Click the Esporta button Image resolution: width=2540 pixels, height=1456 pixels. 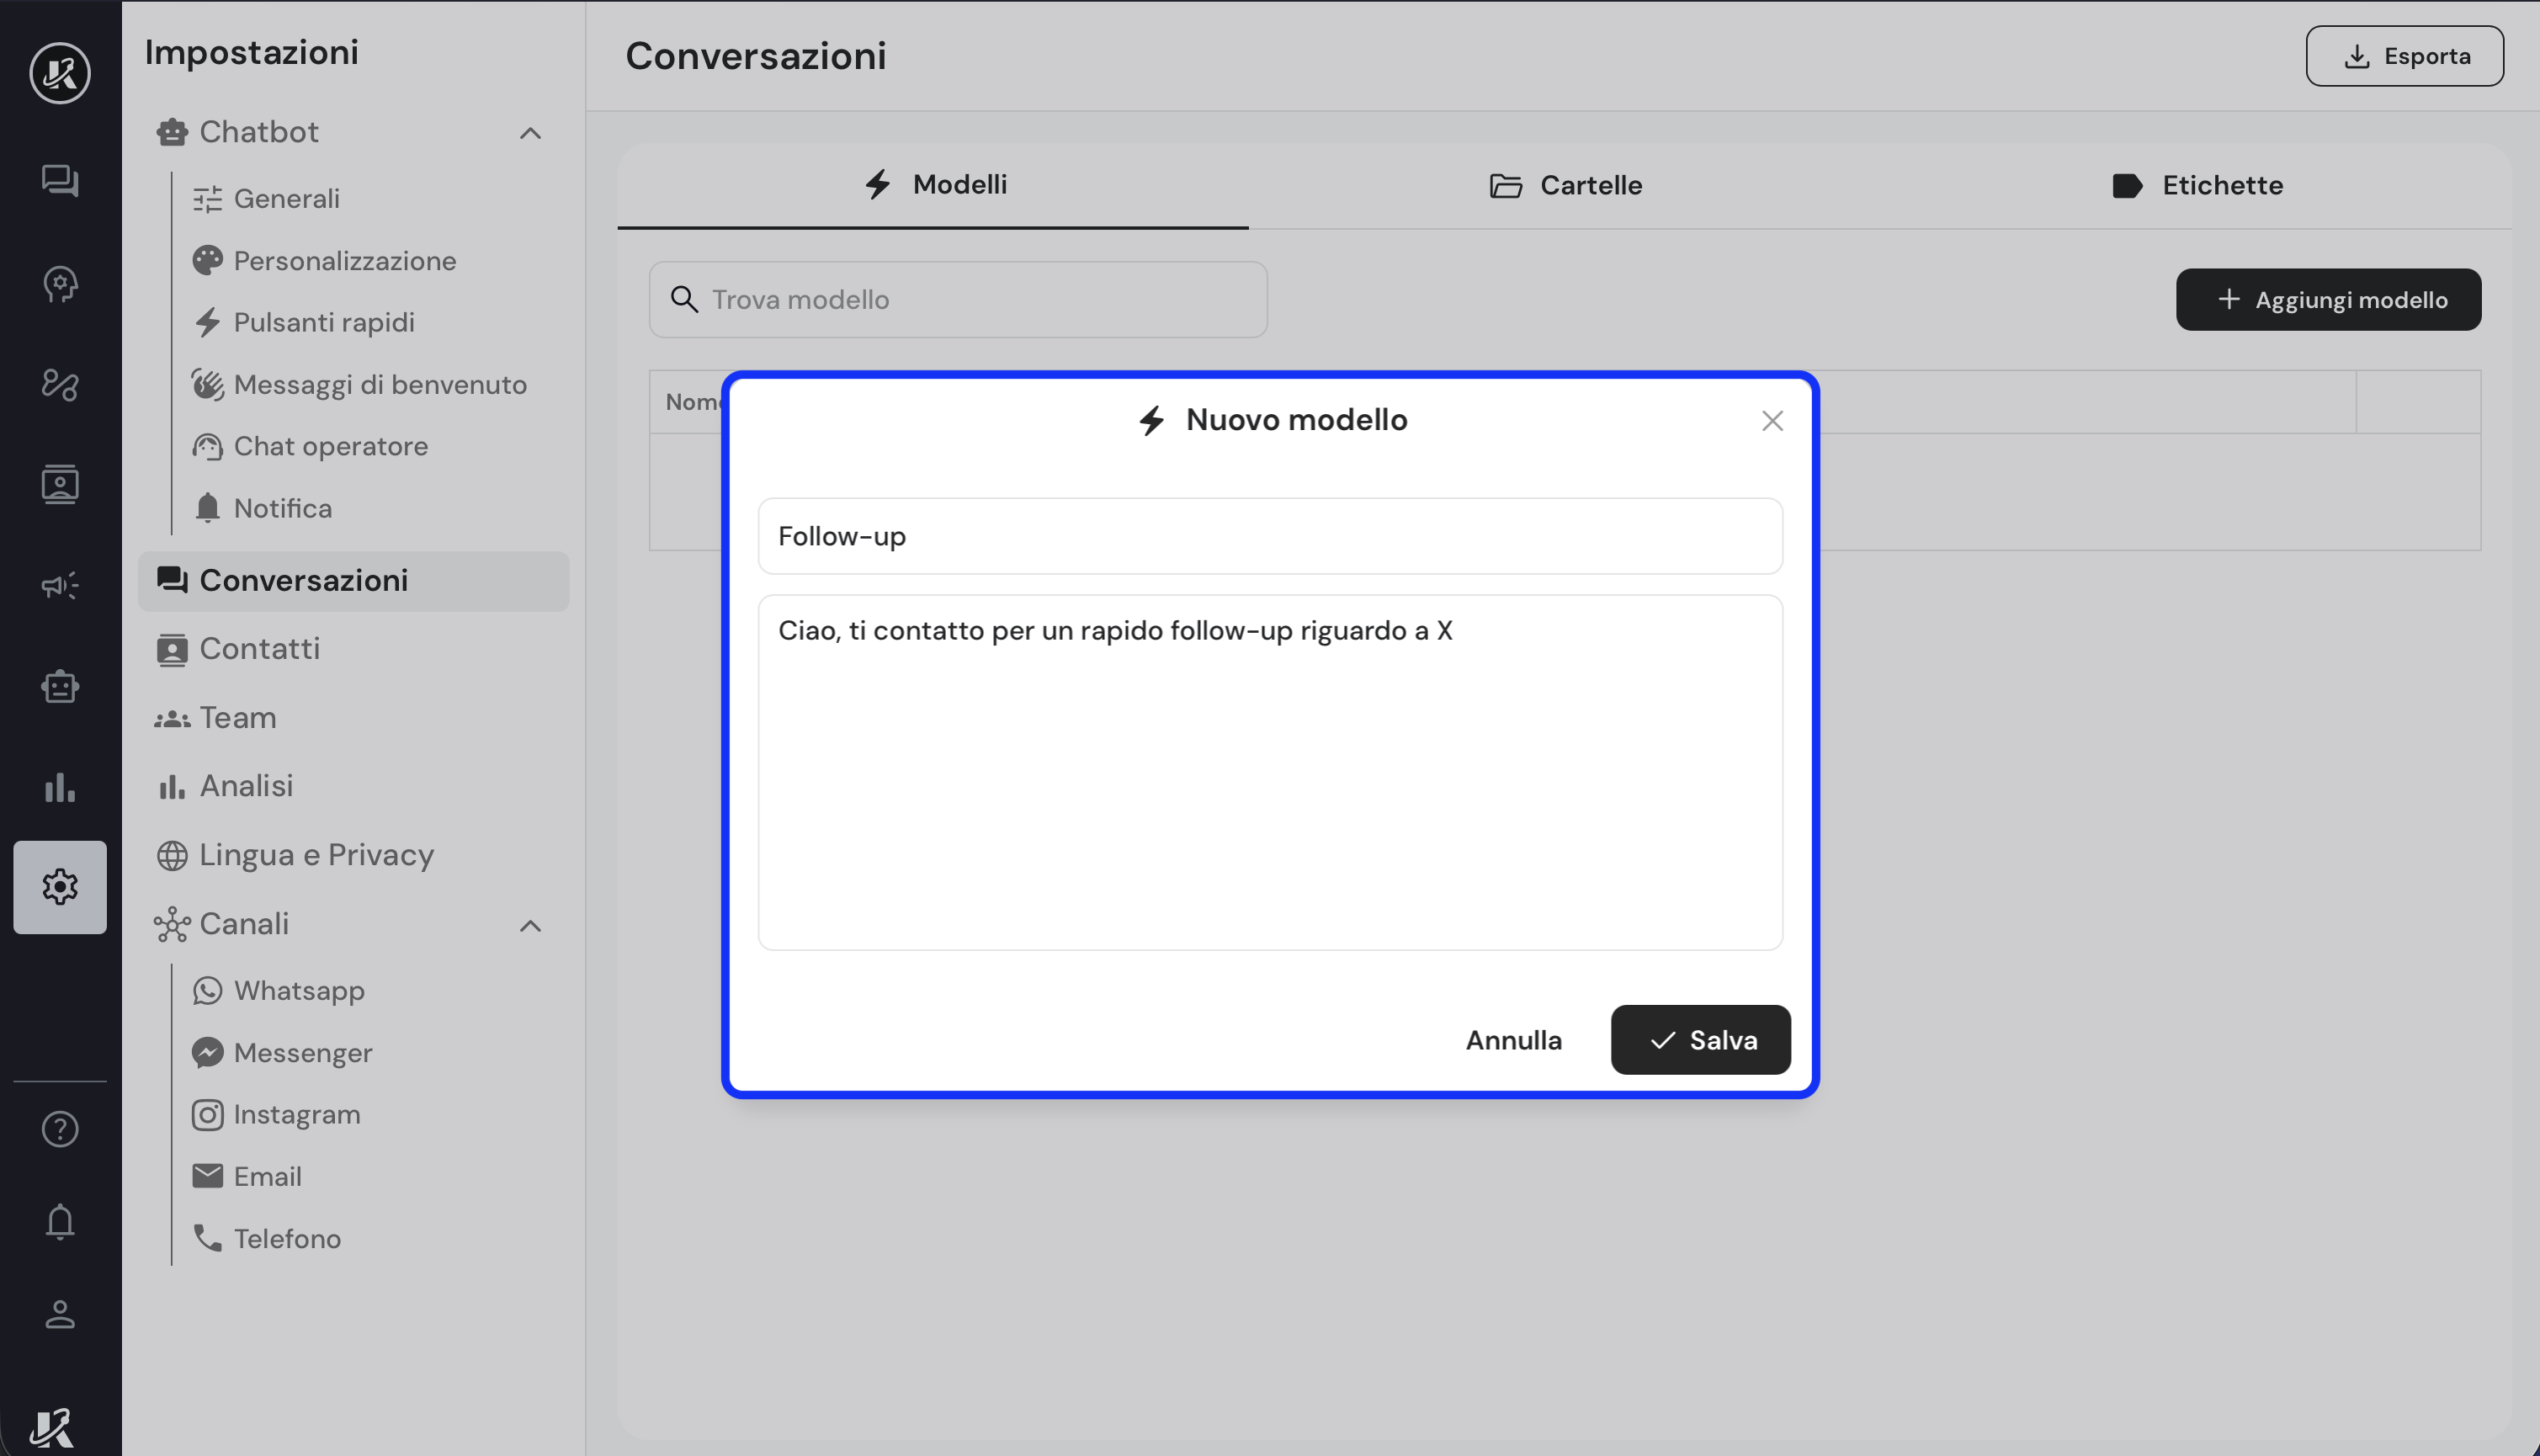click(2404, 56)
